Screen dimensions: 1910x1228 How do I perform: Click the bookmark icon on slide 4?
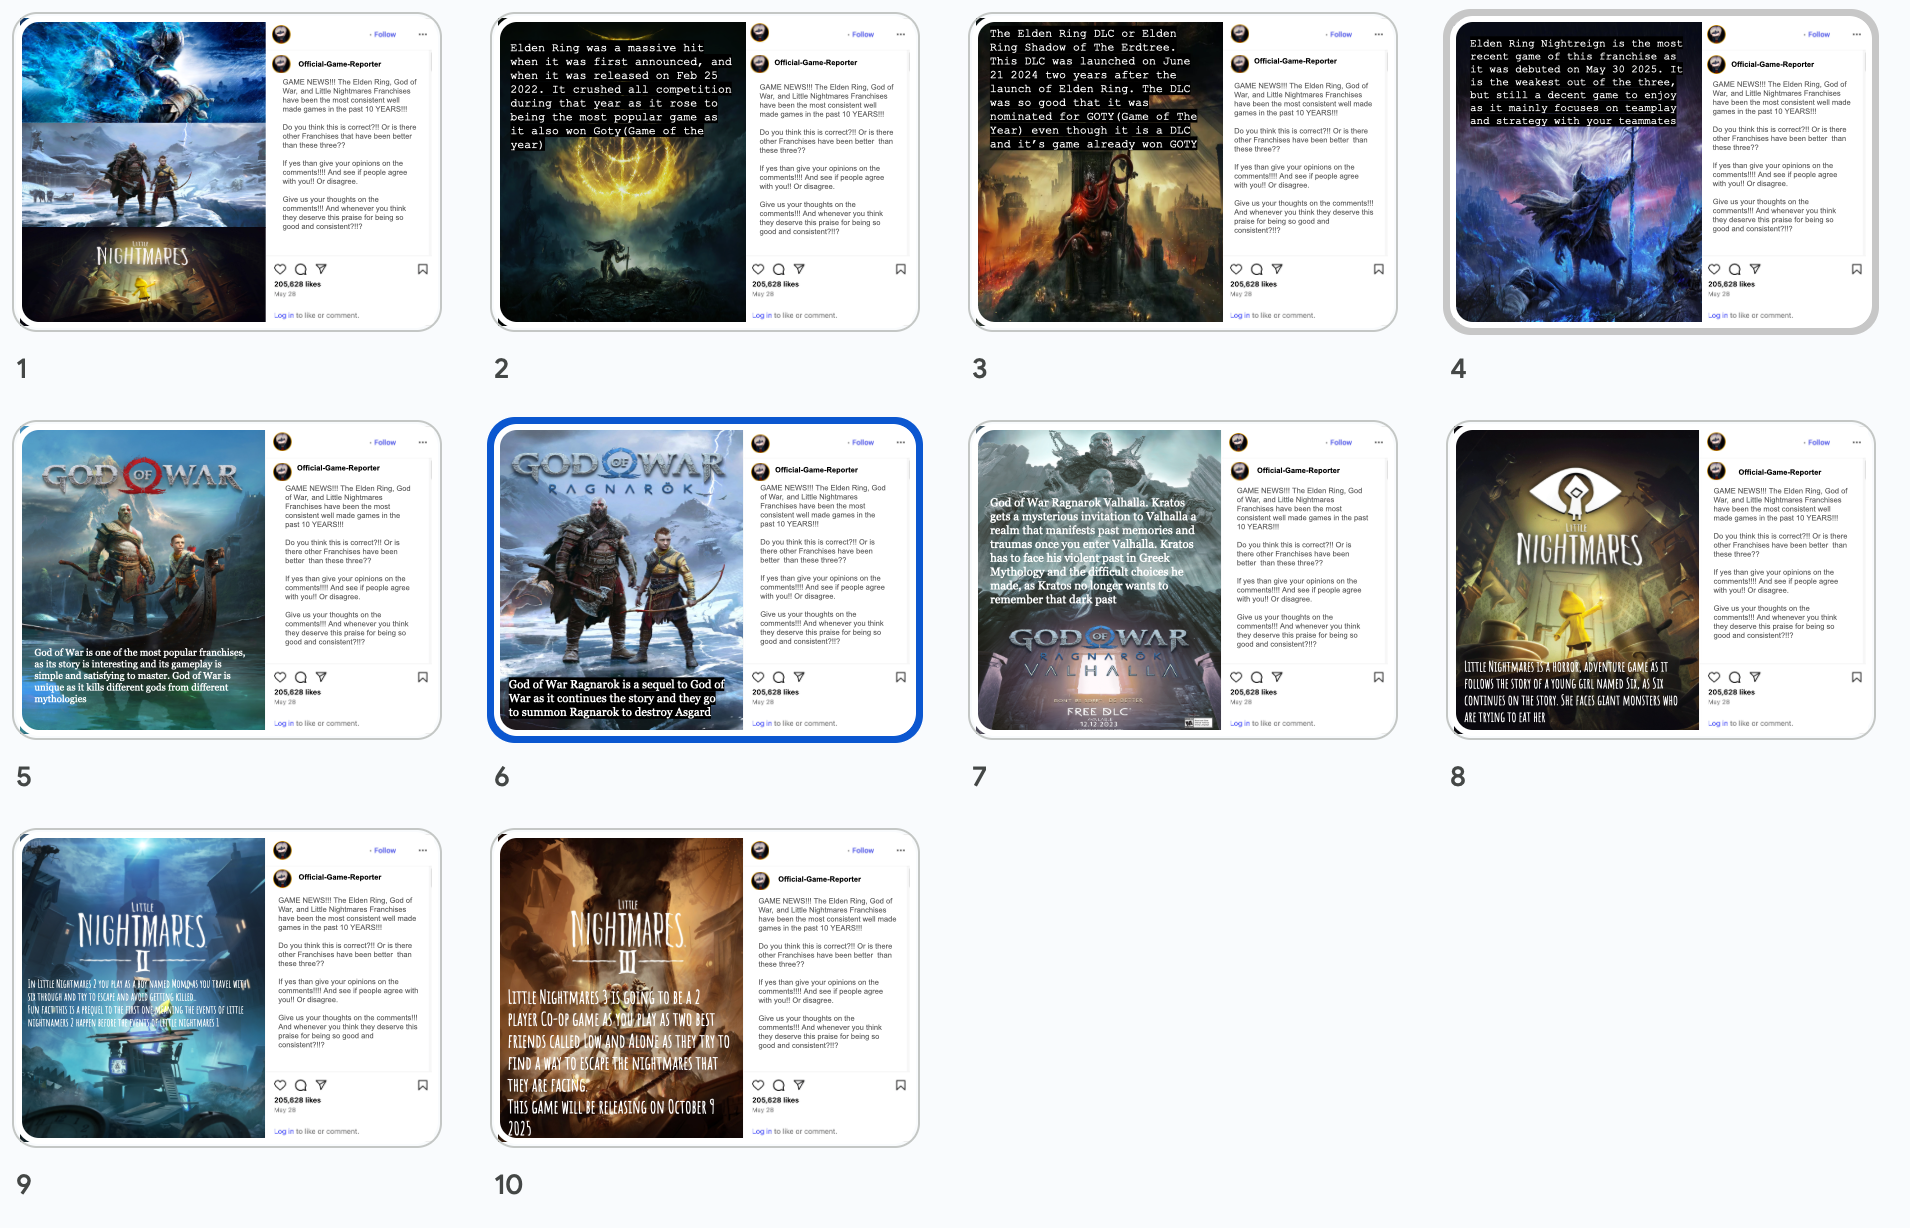click(x=1856, y=269)
